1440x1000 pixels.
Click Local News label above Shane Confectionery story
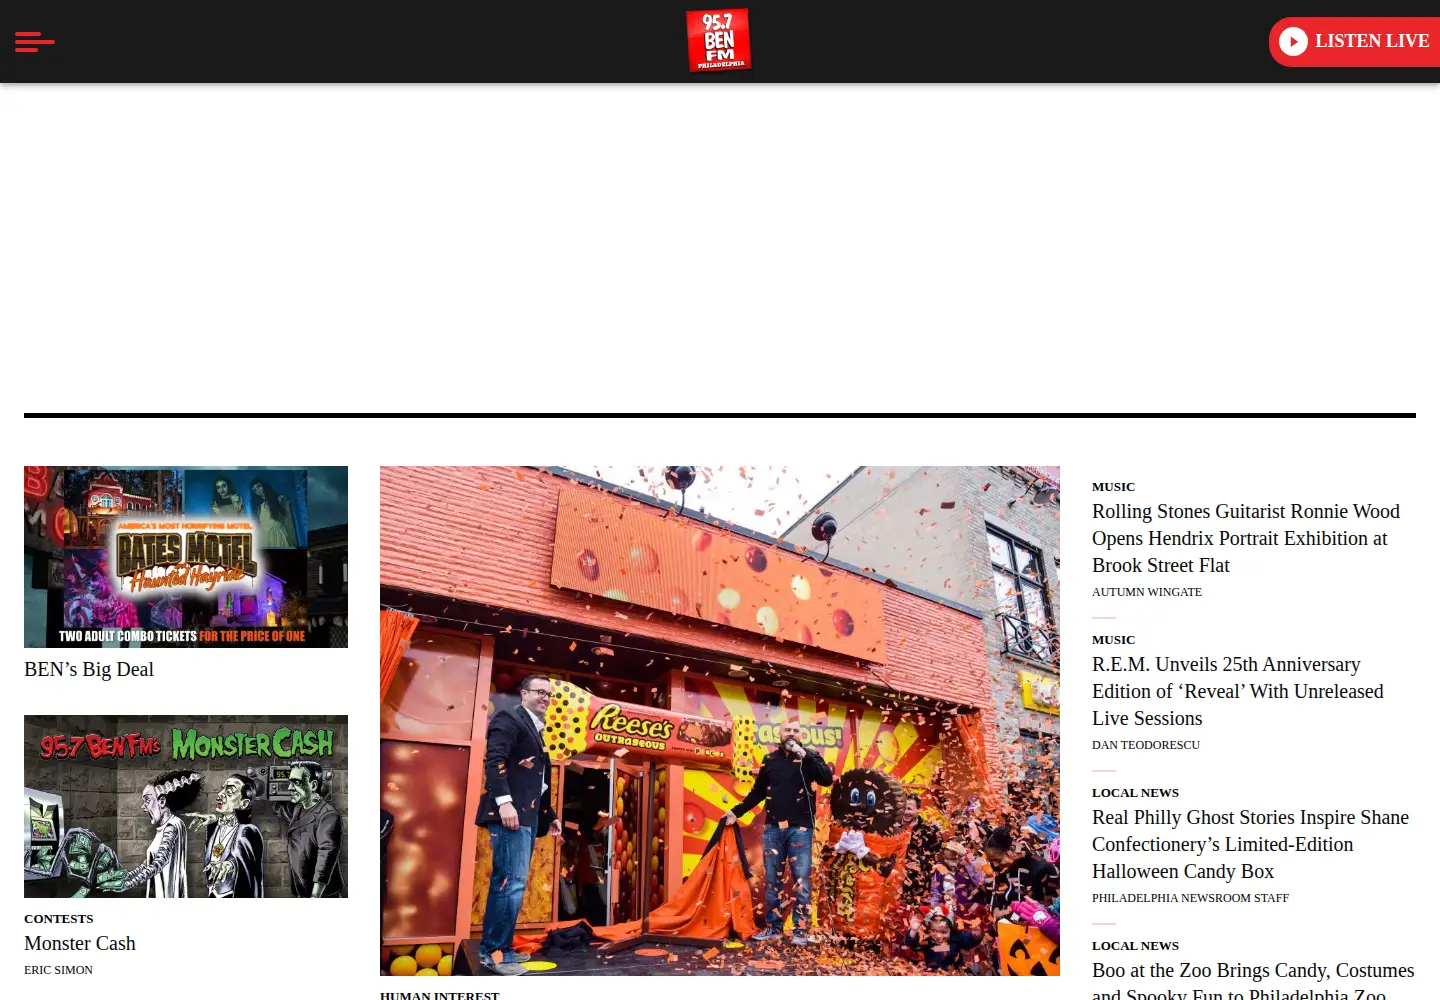coord(1135,793)
